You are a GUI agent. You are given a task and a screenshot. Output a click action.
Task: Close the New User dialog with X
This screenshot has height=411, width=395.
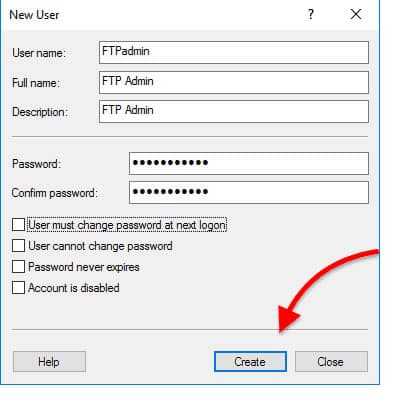coord(356,14)
